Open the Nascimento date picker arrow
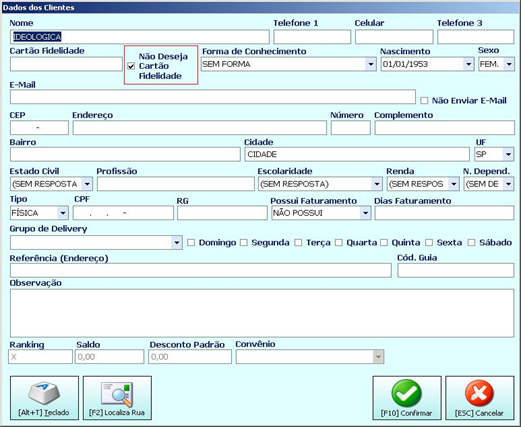521x427 pixels. pos(468,64)
